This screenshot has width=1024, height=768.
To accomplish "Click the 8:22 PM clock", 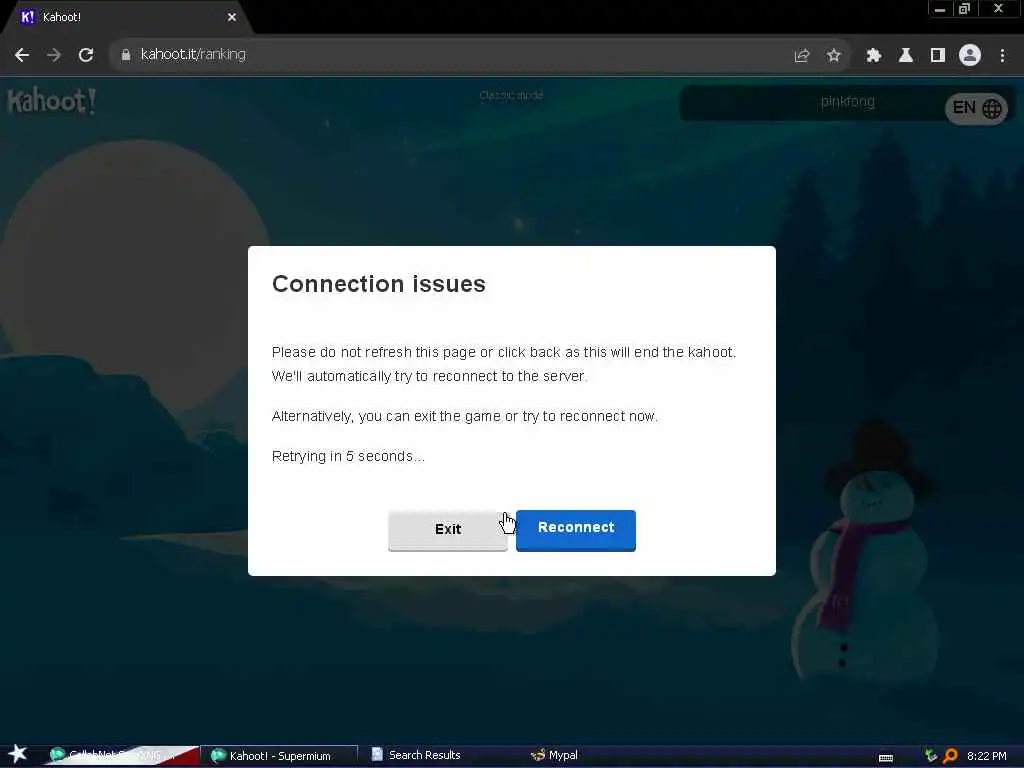I will point(986,756).
